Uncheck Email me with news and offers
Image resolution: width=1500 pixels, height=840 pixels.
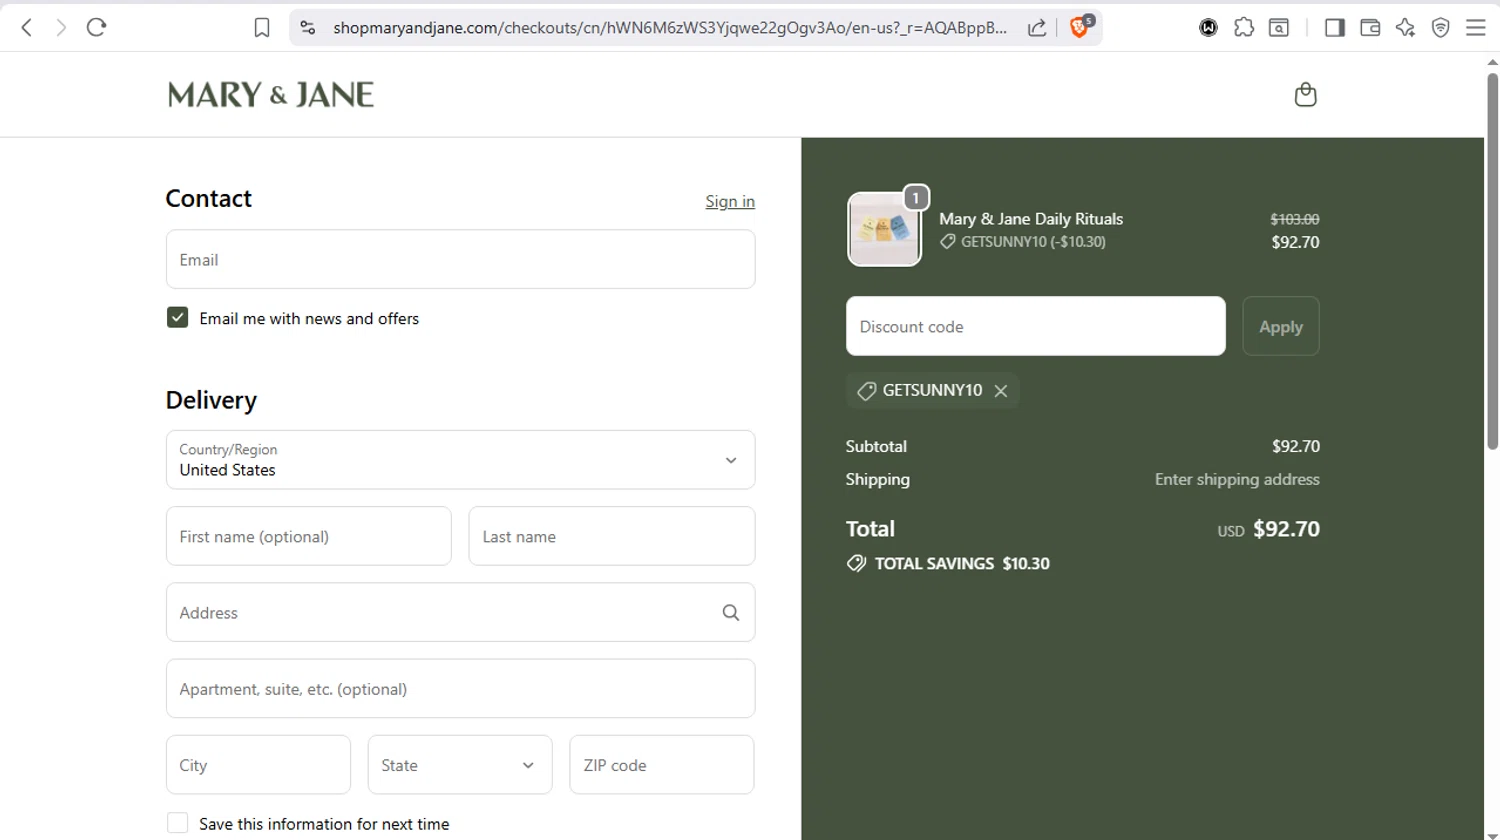pos(177,318)
